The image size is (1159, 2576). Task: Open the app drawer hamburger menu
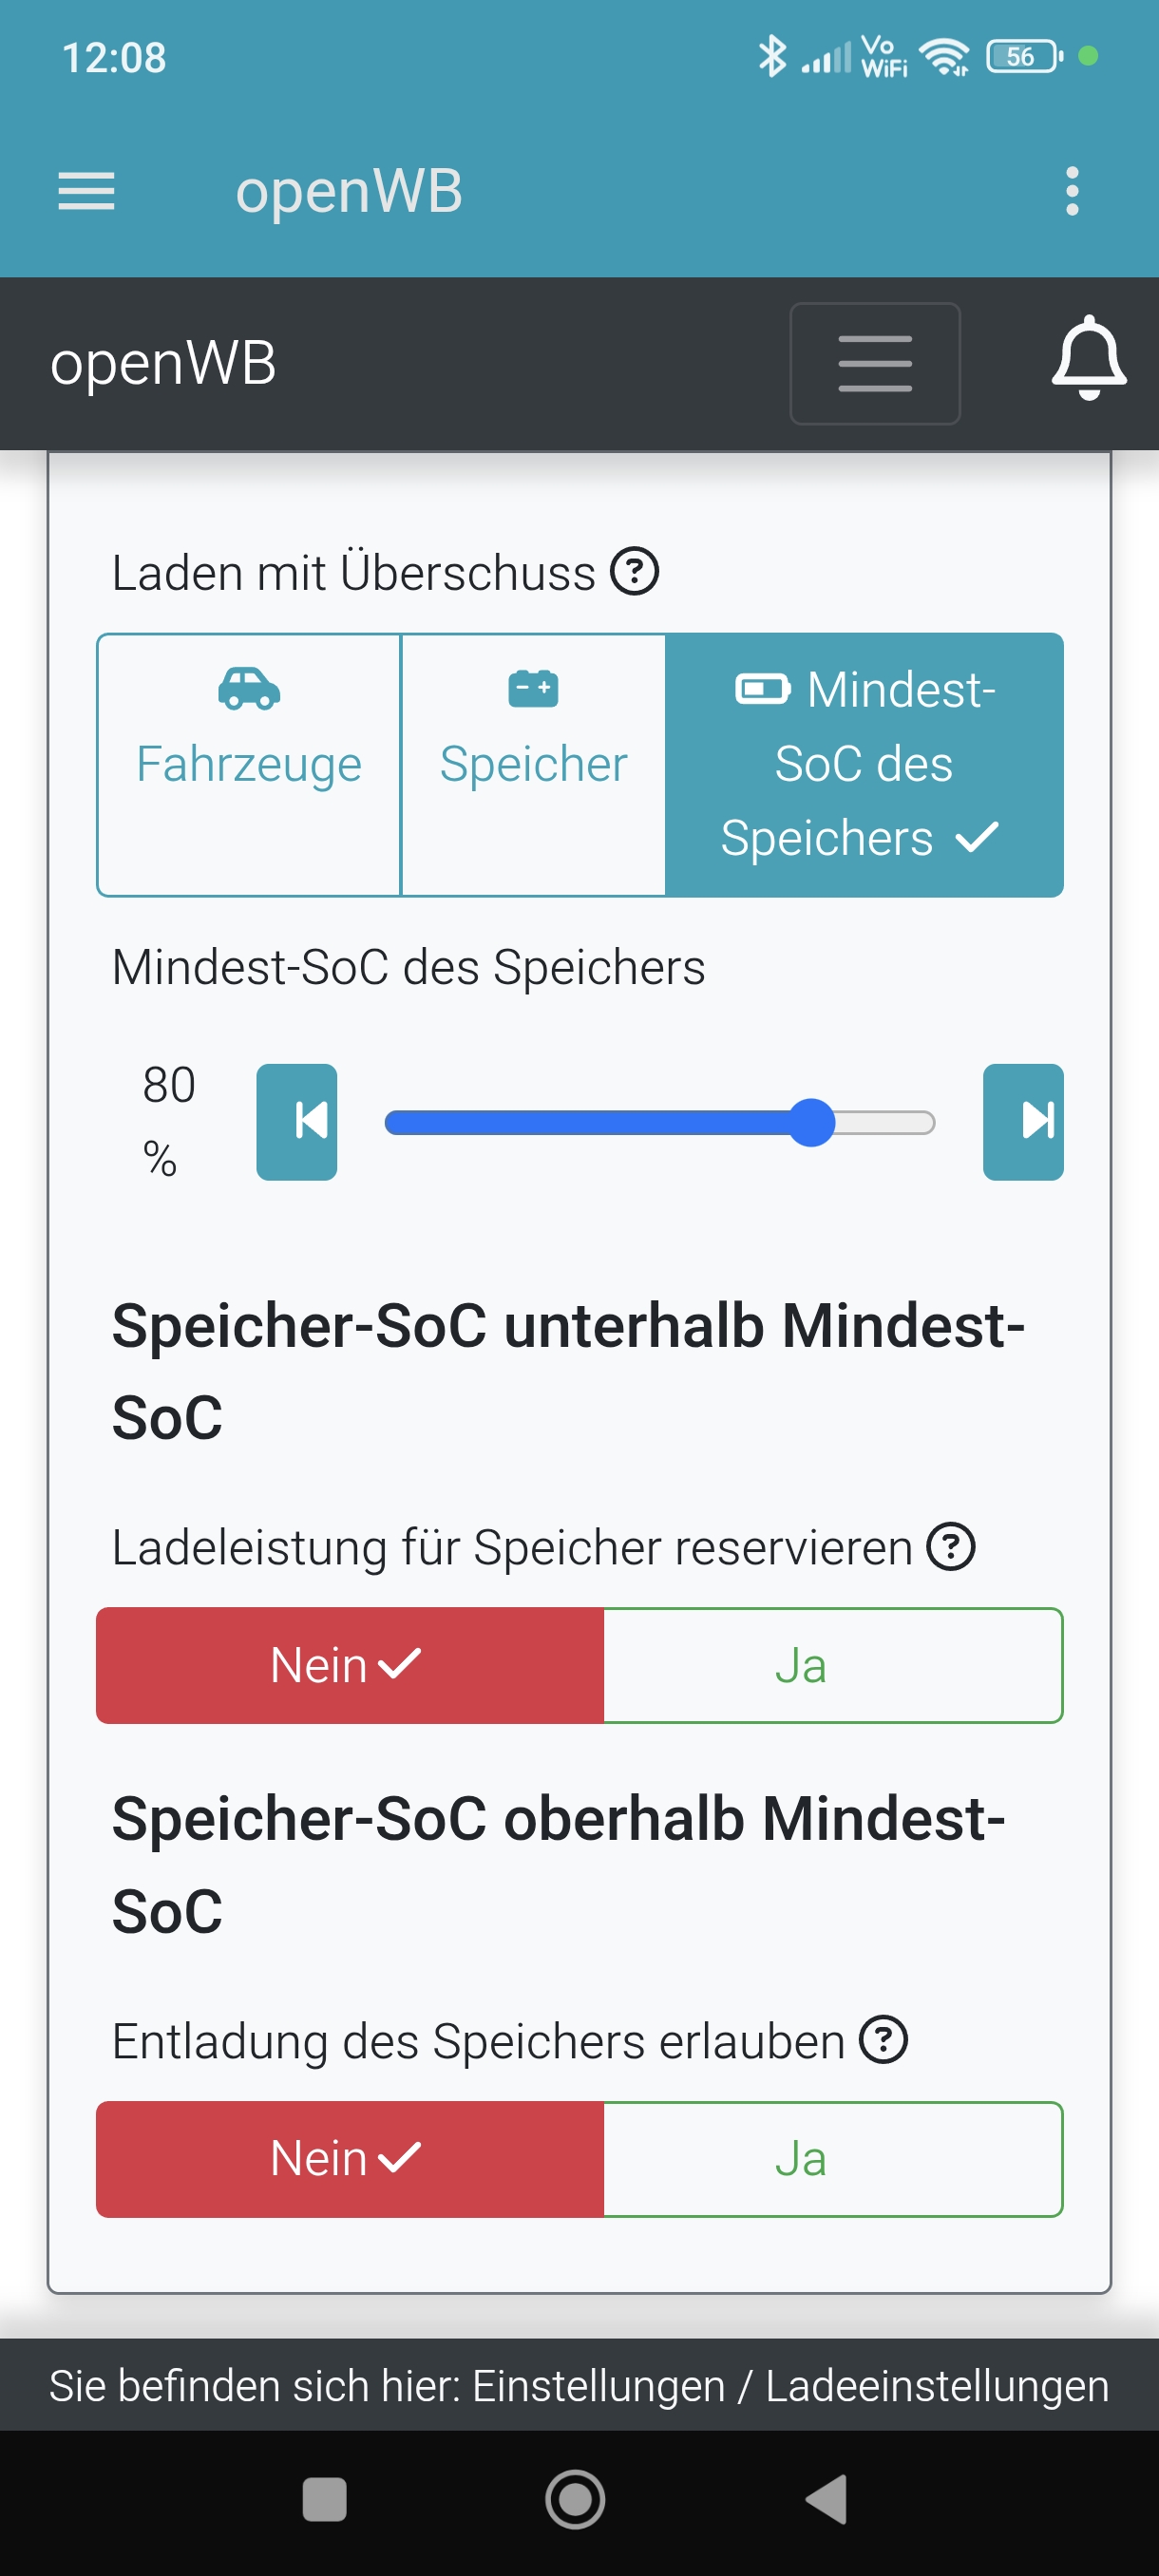point(86,191)
